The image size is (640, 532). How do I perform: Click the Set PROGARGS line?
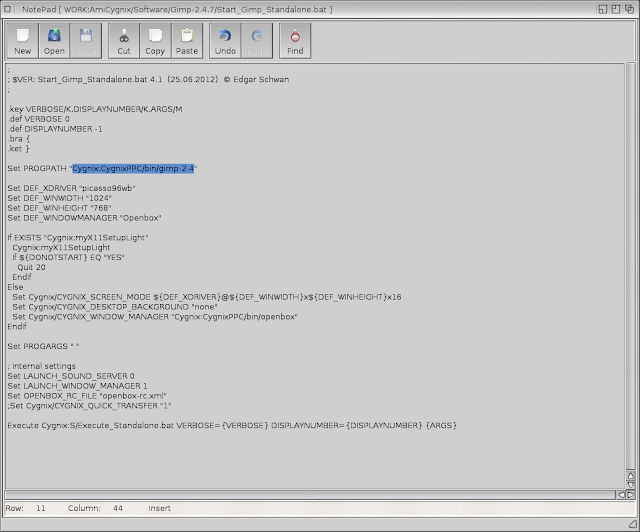43,346
